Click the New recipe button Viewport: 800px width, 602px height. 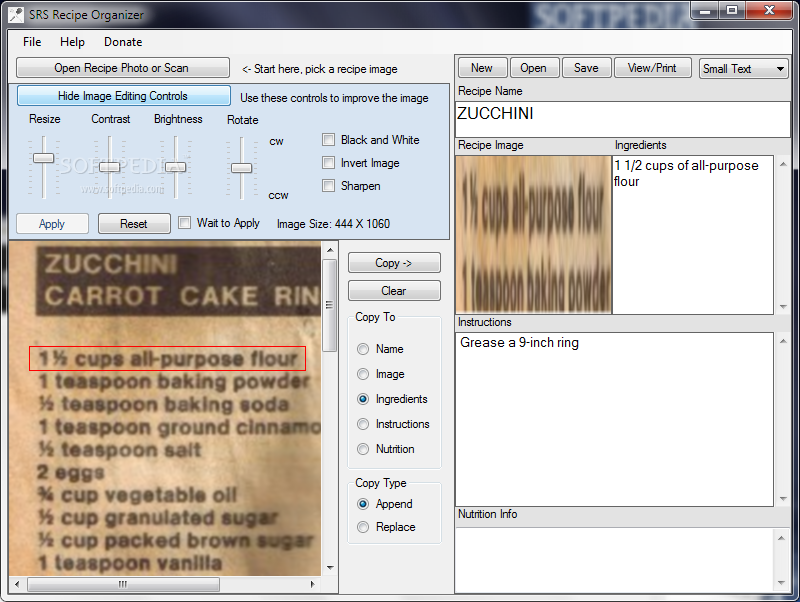coord(482,68)
